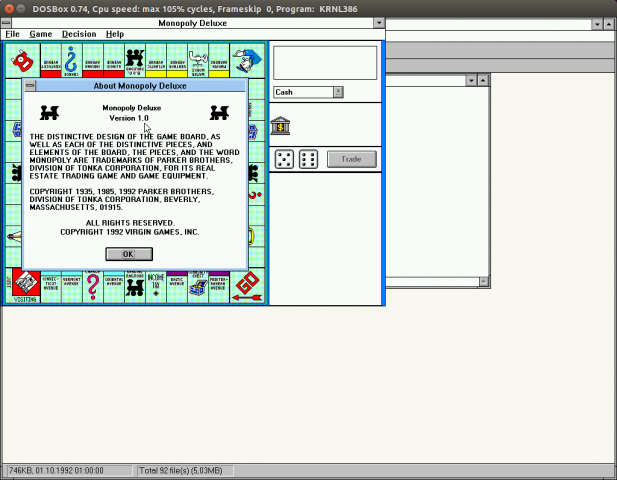The height and width of the screenshot is (480, 617).
Task: Click the first yellow property square after the railroad
Action: (x=156, y=61)
